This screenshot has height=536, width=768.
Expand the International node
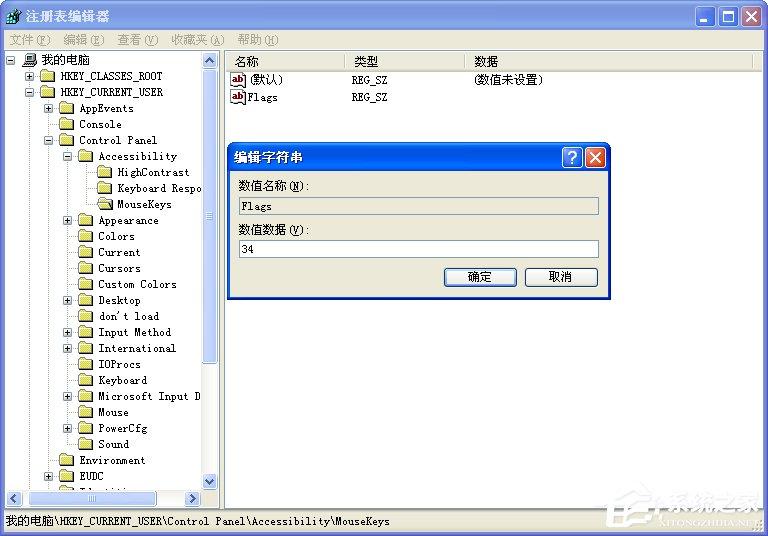pyautogui.click(x=68, y=348)
